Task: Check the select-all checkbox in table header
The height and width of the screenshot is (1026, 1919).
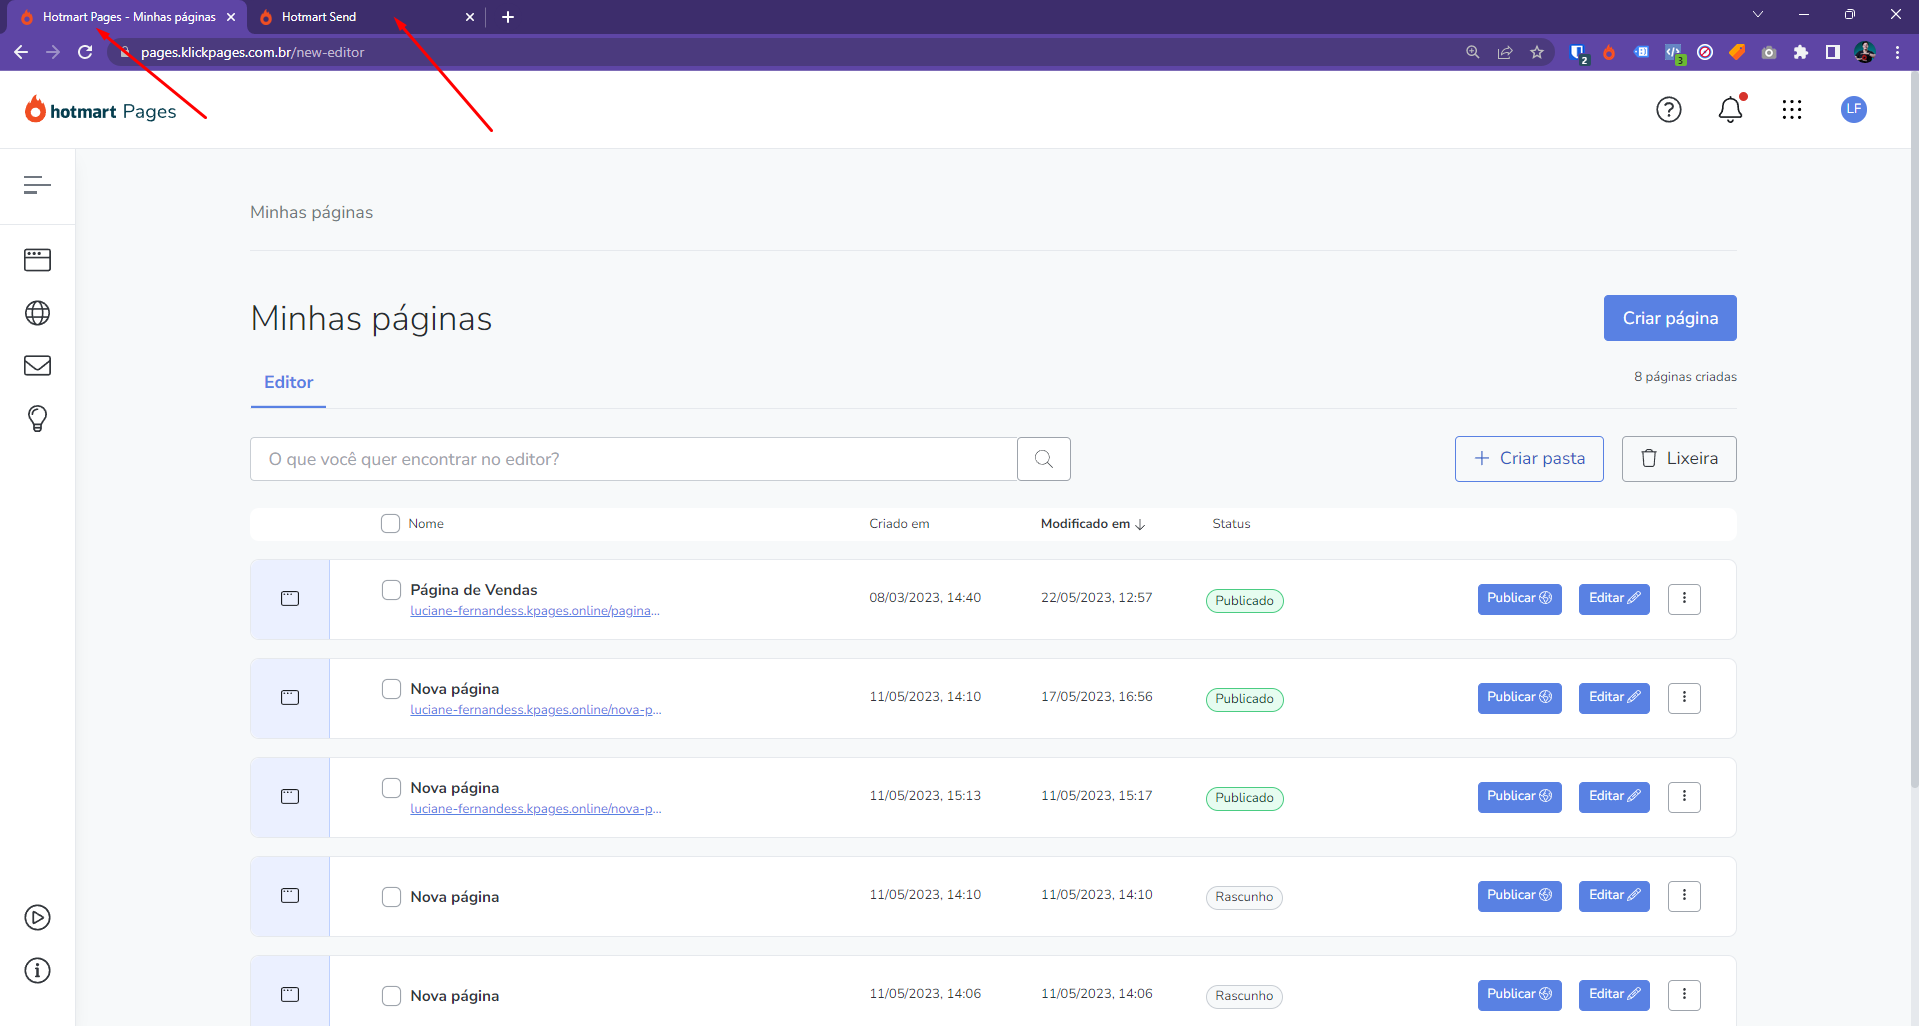Action: coord(390,523)
